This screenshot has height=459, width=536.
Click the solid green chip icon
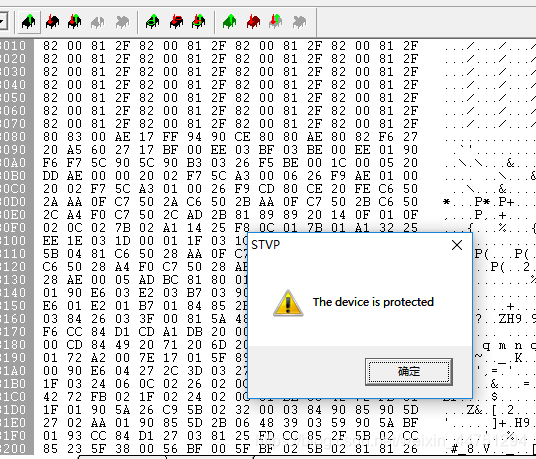[230, 22]
